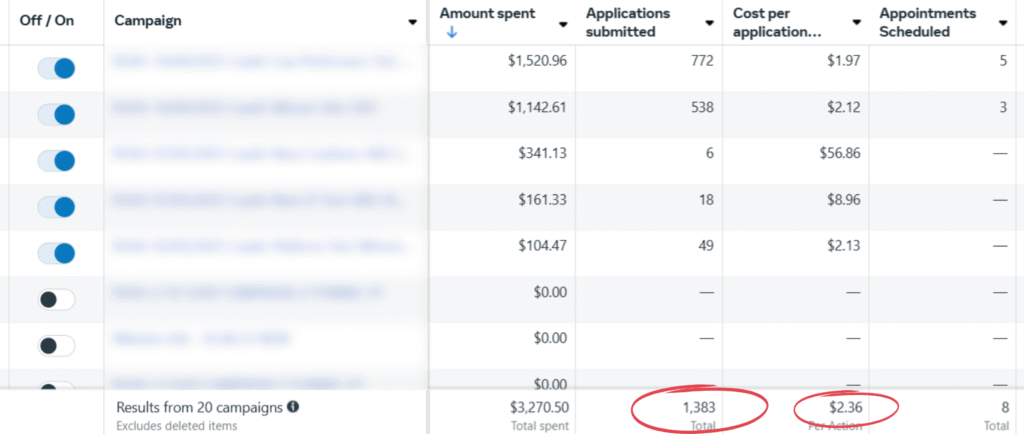
Task: Turn off the campaign that spent $1,520.96
Action: (57, 68)
